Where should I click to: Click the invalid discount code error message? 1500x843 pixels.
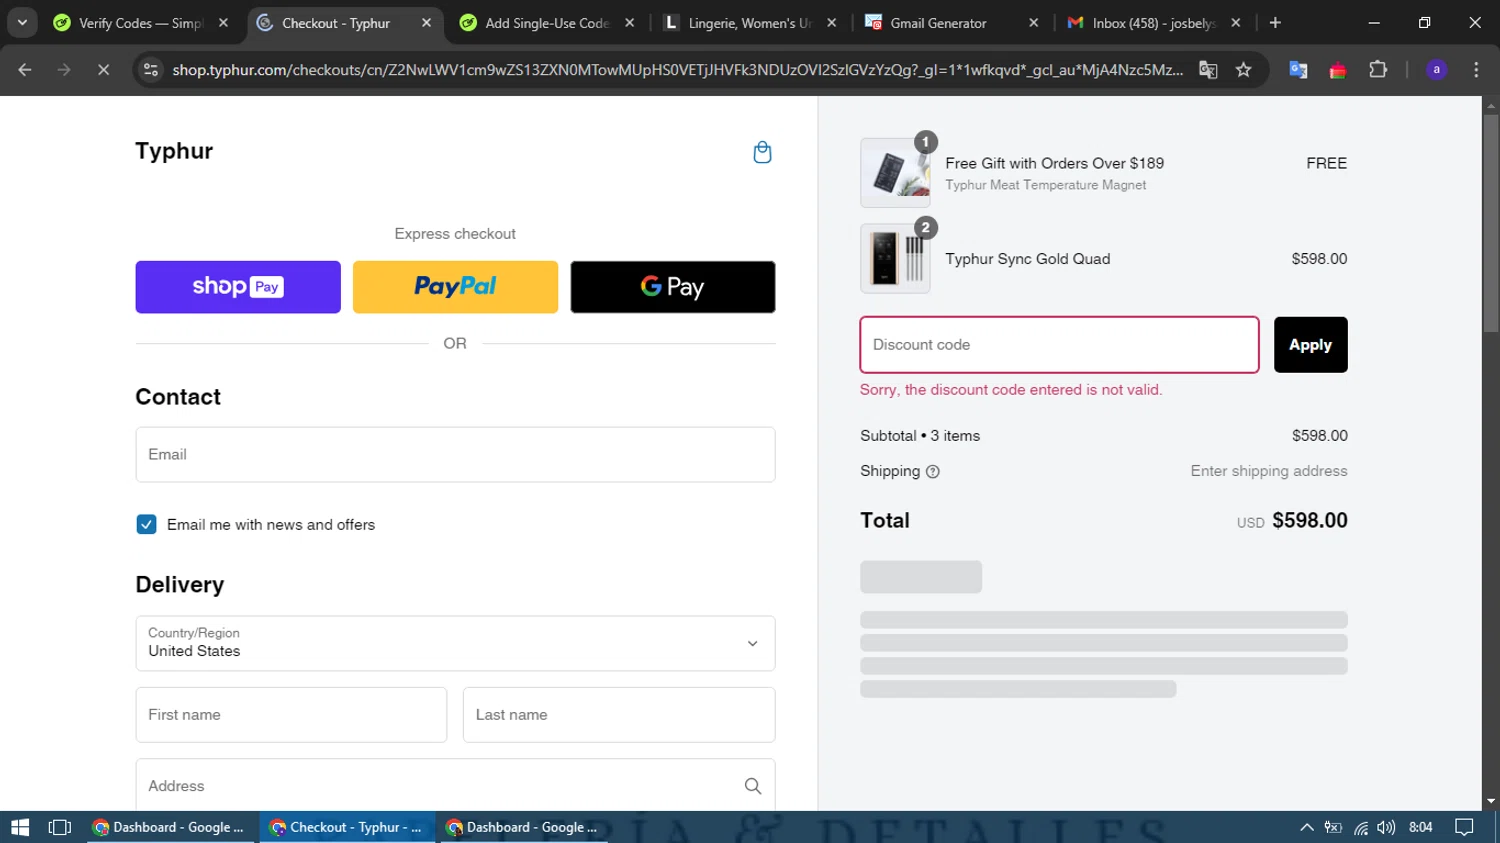click(x=1011, y=390)
